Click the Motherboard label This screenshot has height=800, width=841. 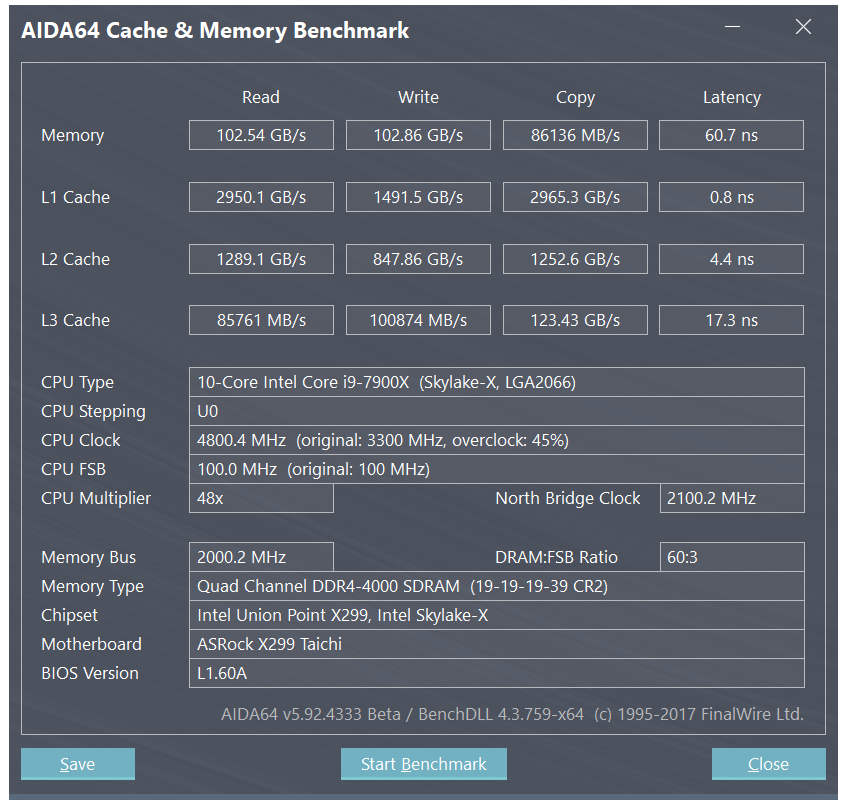[91, 644]
